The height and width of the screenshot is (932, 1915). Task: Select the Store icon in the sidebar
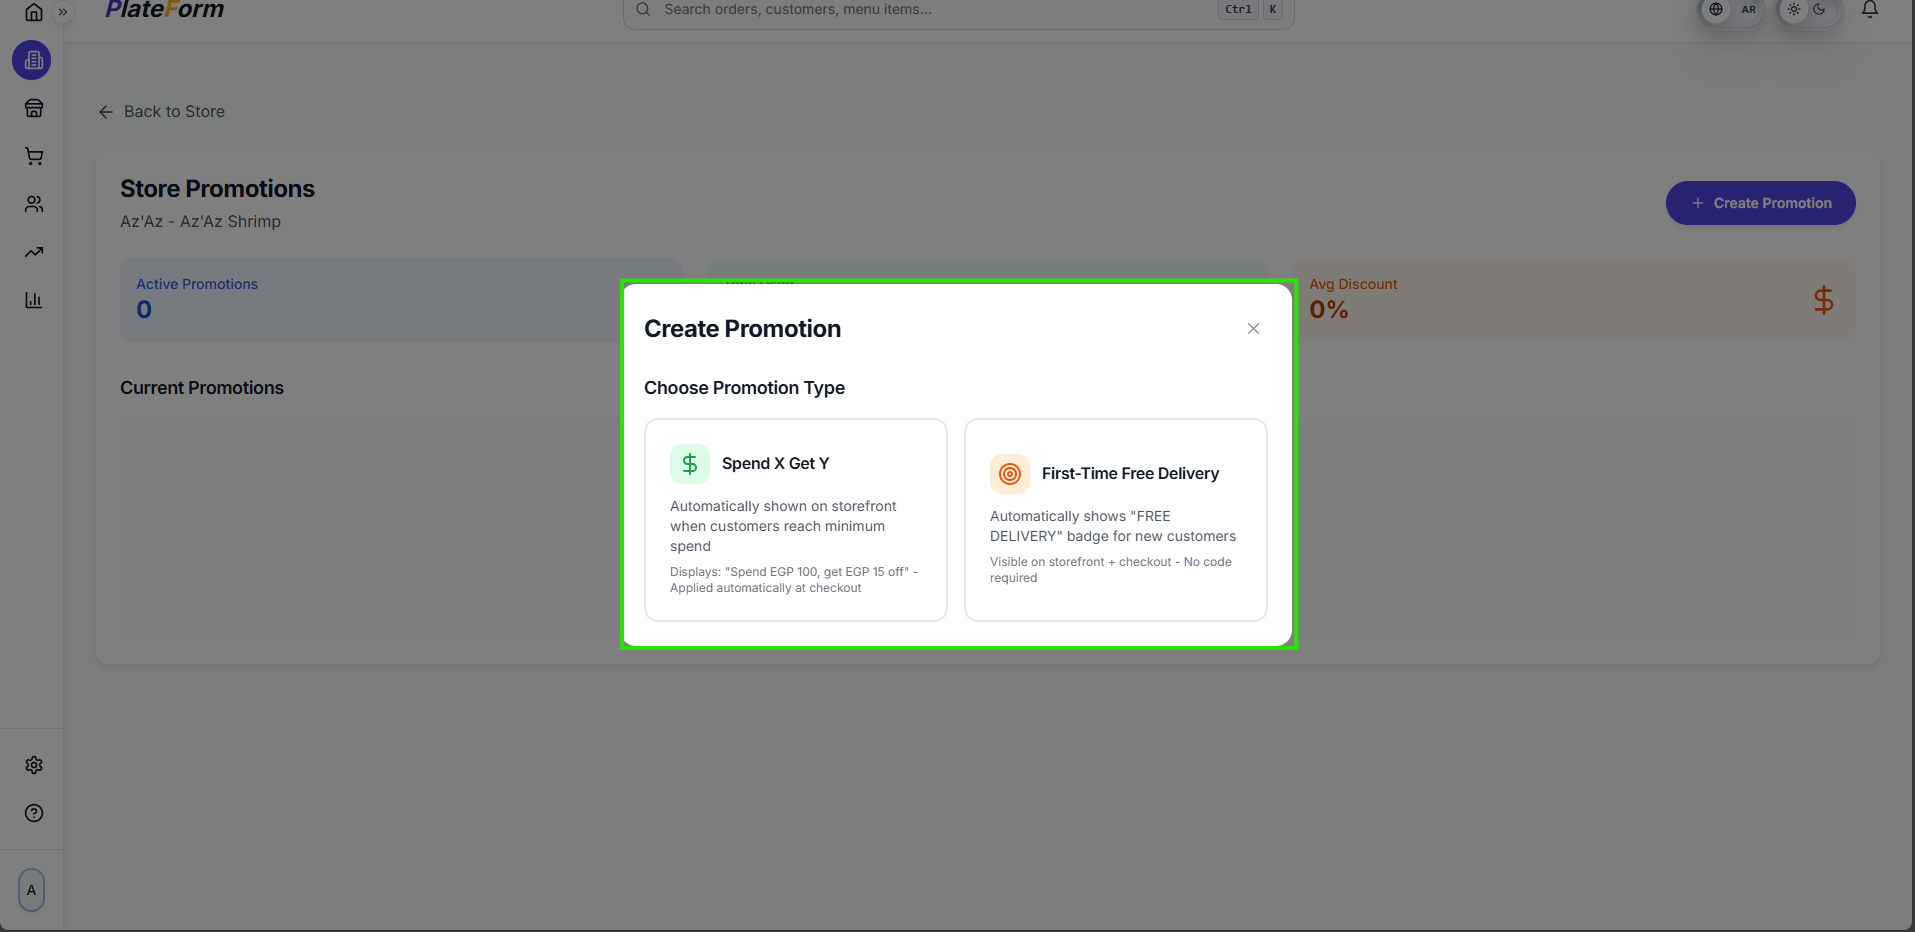pos(33,108)
